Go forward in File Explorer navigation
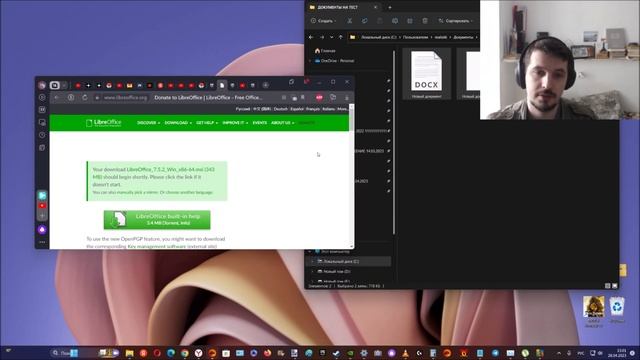The height and width of the screenshot is (360, 640). click(322, 37)
